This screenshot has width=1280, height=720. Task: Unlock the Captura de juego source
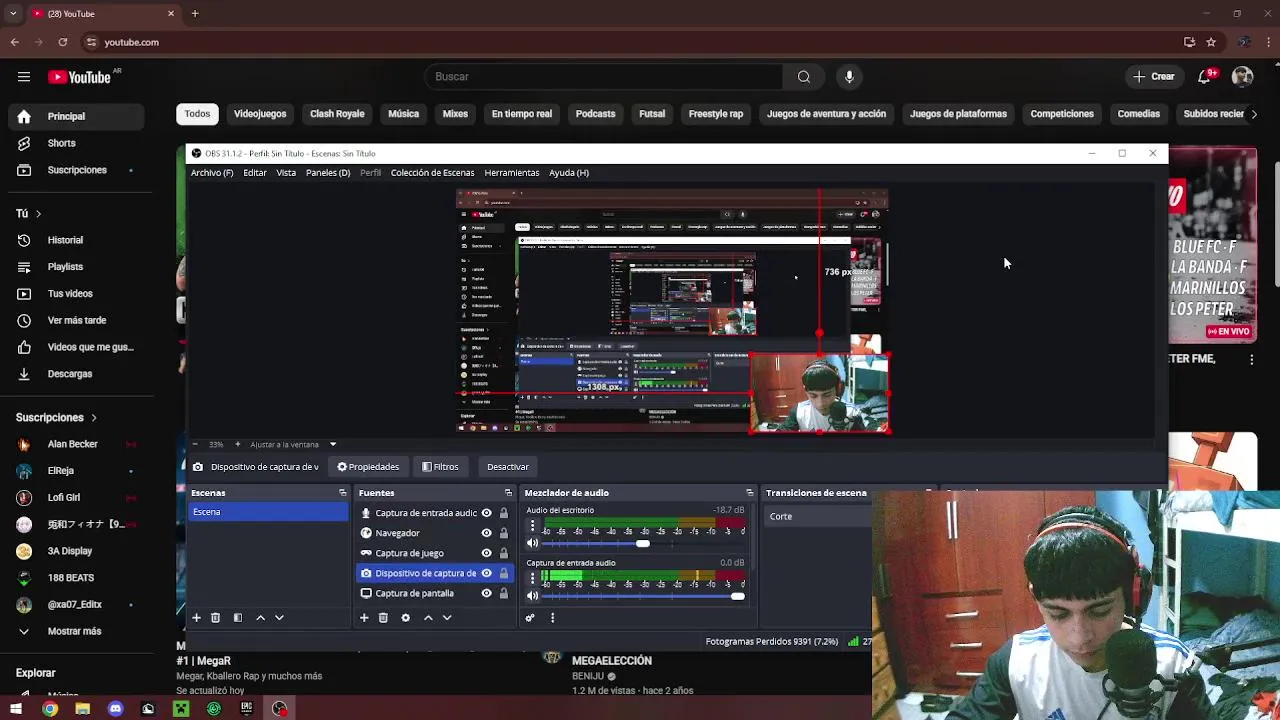(503, 553)
